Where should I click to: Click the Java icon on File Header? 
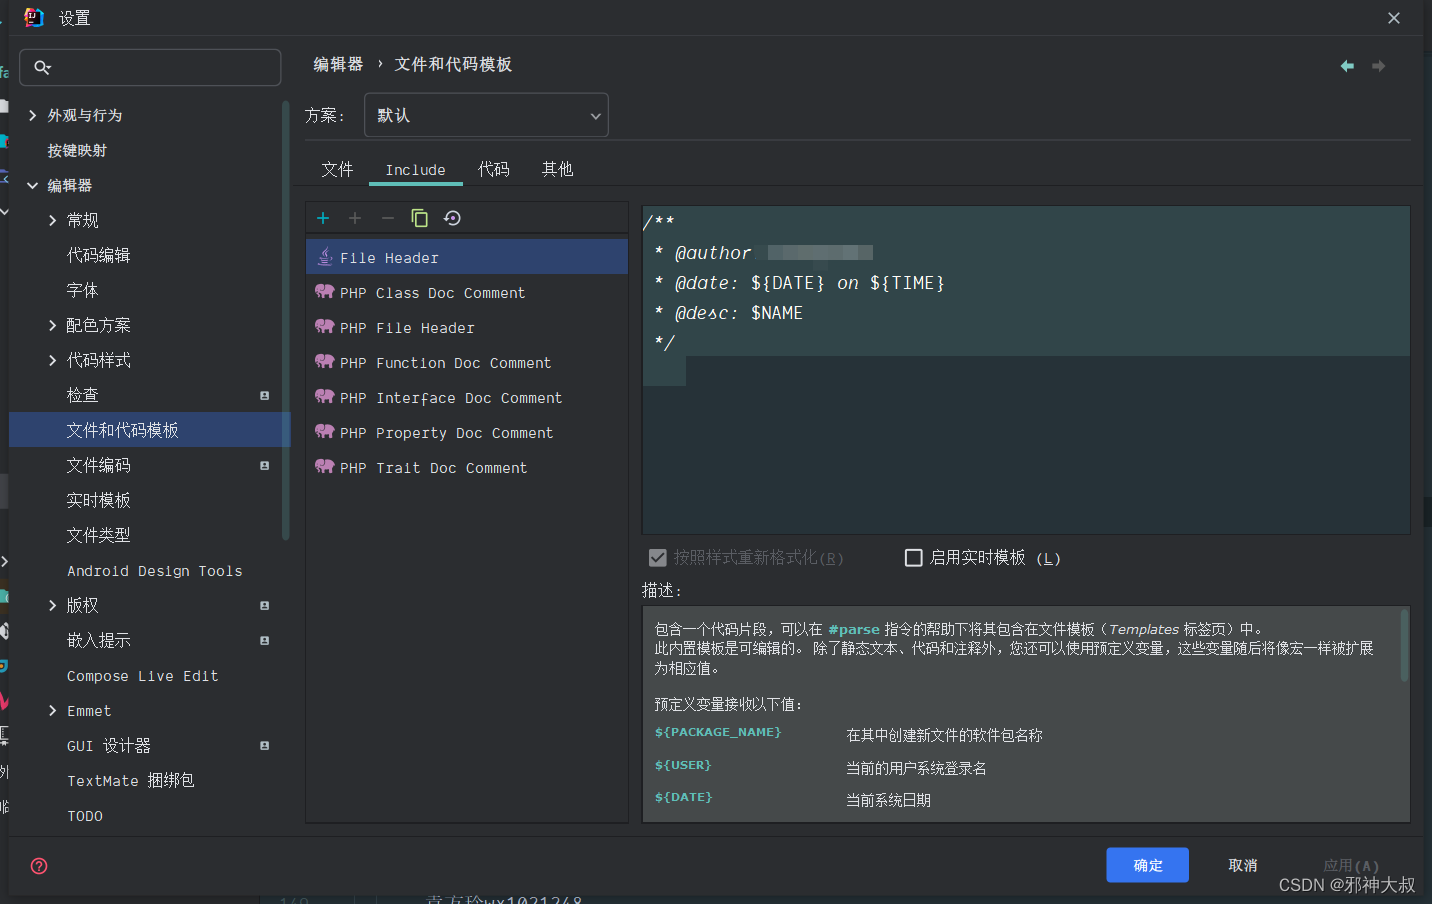point(325,257)
